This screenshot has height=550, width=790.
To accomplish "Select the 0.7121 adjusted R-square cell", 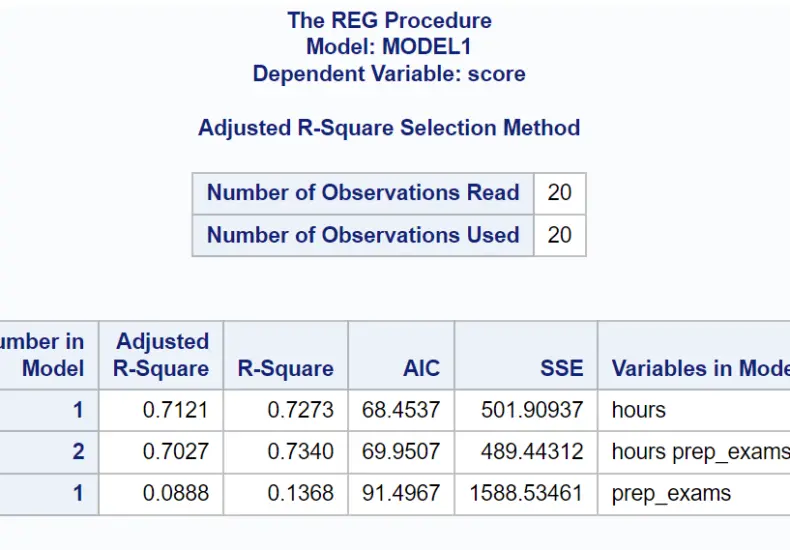I will pyautogui.click(x=161, y=410).
